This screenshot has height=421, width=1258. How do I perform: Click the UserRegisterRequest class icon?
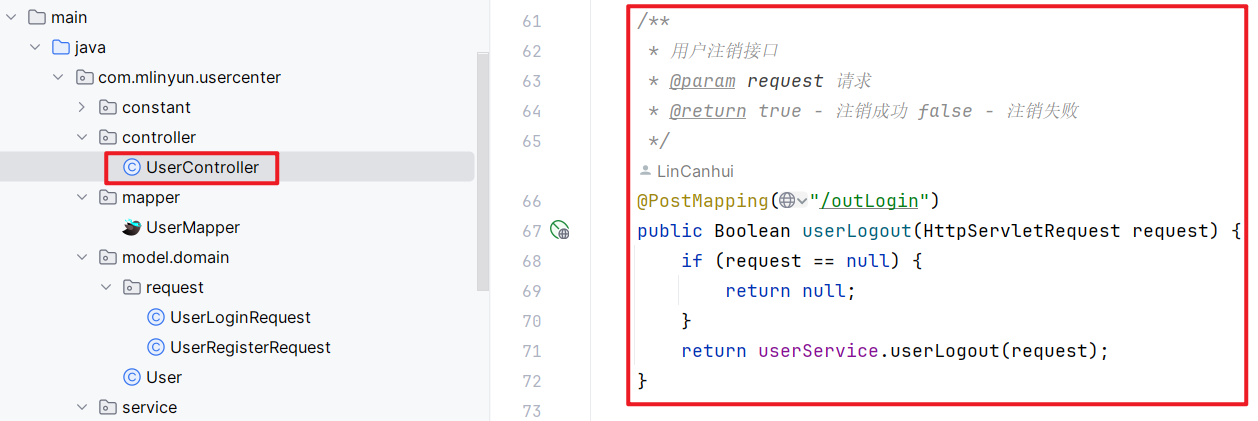(155, 347)
